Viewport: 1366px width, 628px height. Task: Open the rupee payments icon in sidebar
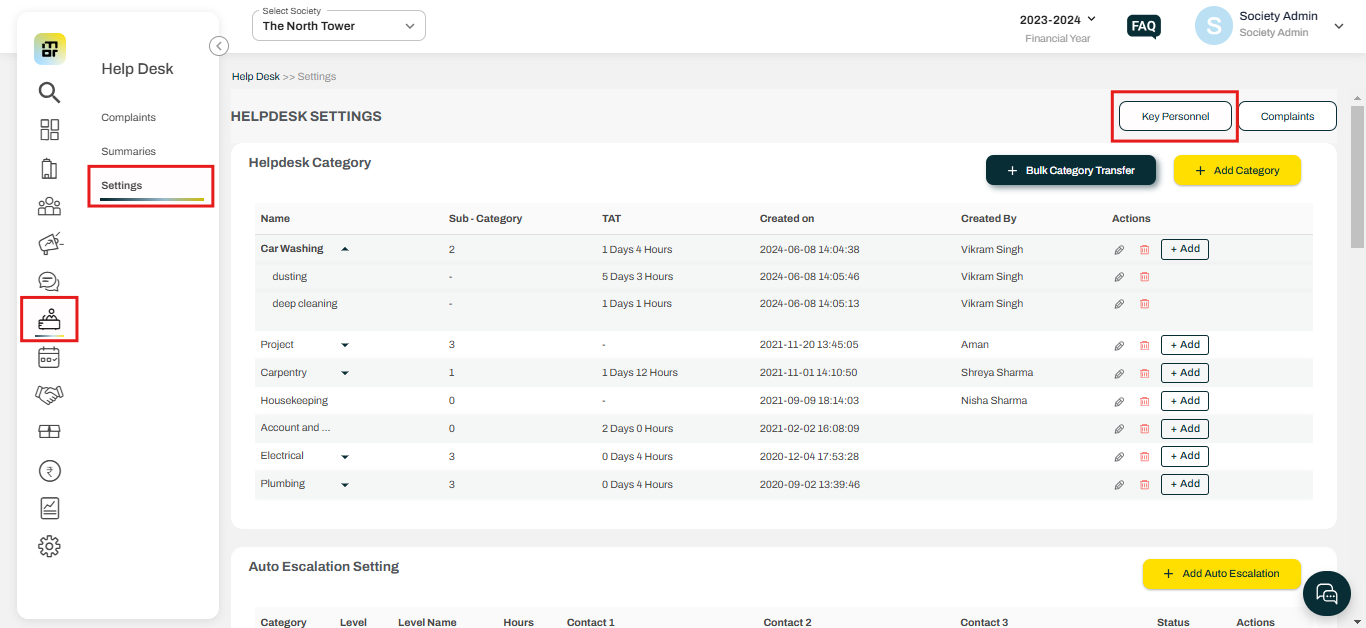[x=49, y=470]
